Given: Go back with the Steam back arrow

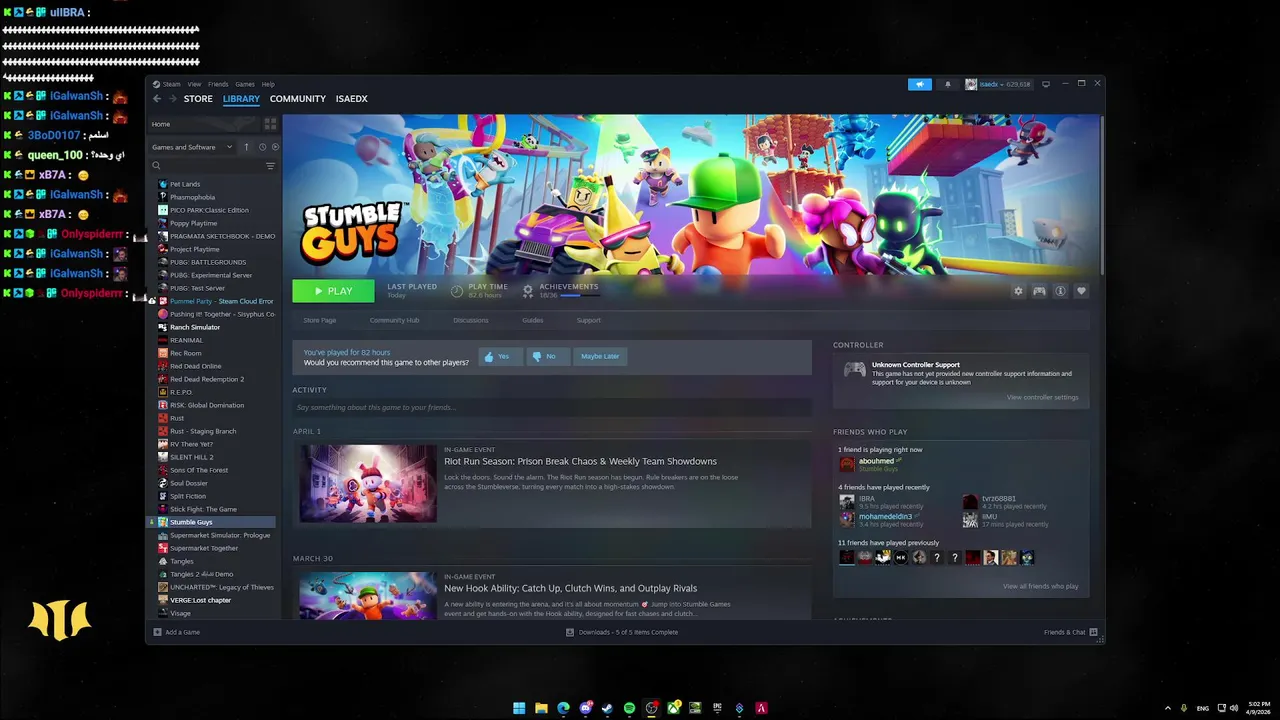Looking at the screenshot, I should tap(157, 99).
